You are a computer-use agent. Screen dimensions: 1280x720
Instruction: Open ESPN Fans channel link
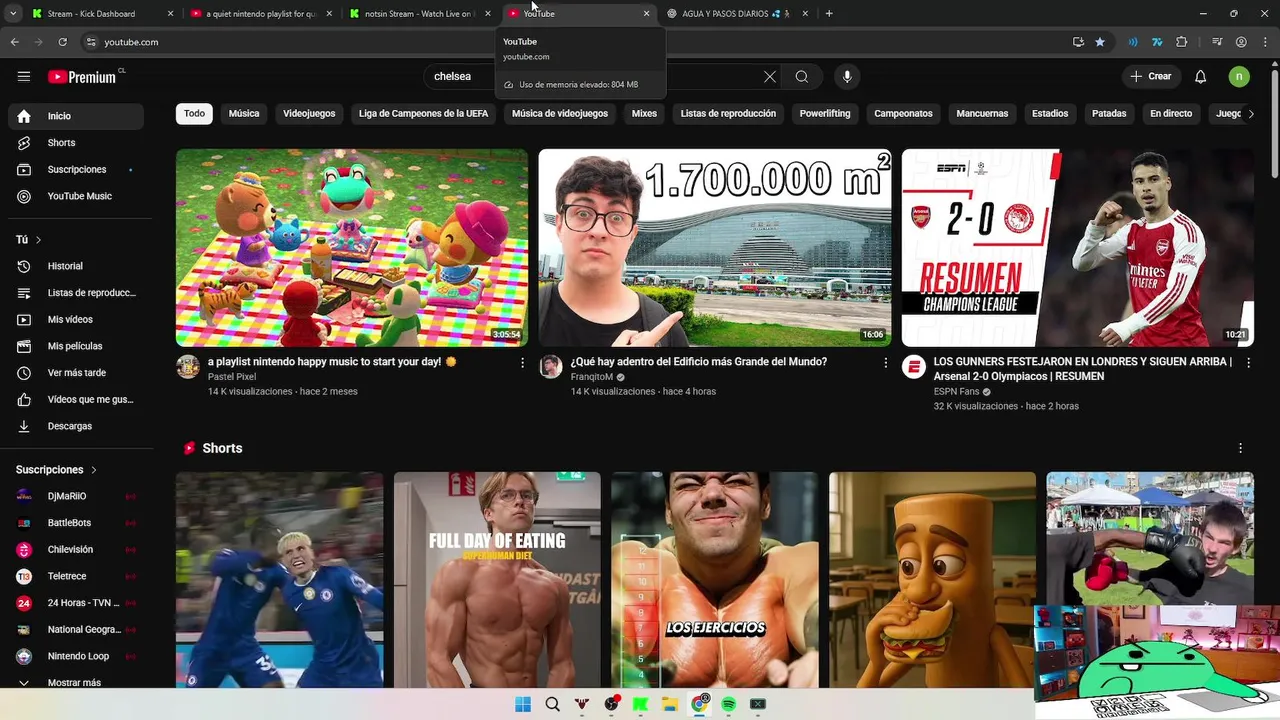pos(957,392)
